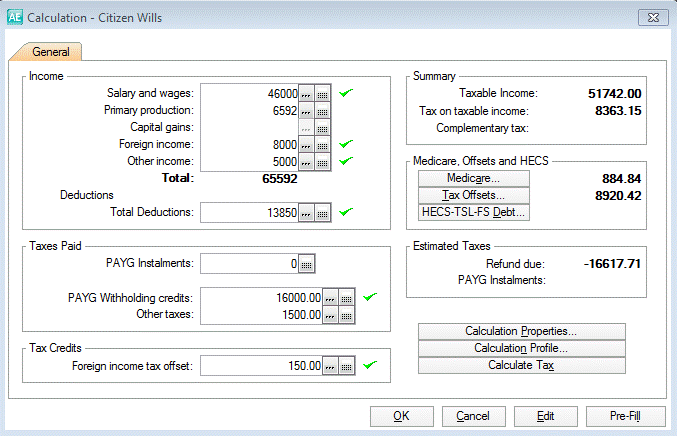This screenshot has height=436, width=677.
Task: Expand Other income details via ellipsis button
Action: (306, 162)
